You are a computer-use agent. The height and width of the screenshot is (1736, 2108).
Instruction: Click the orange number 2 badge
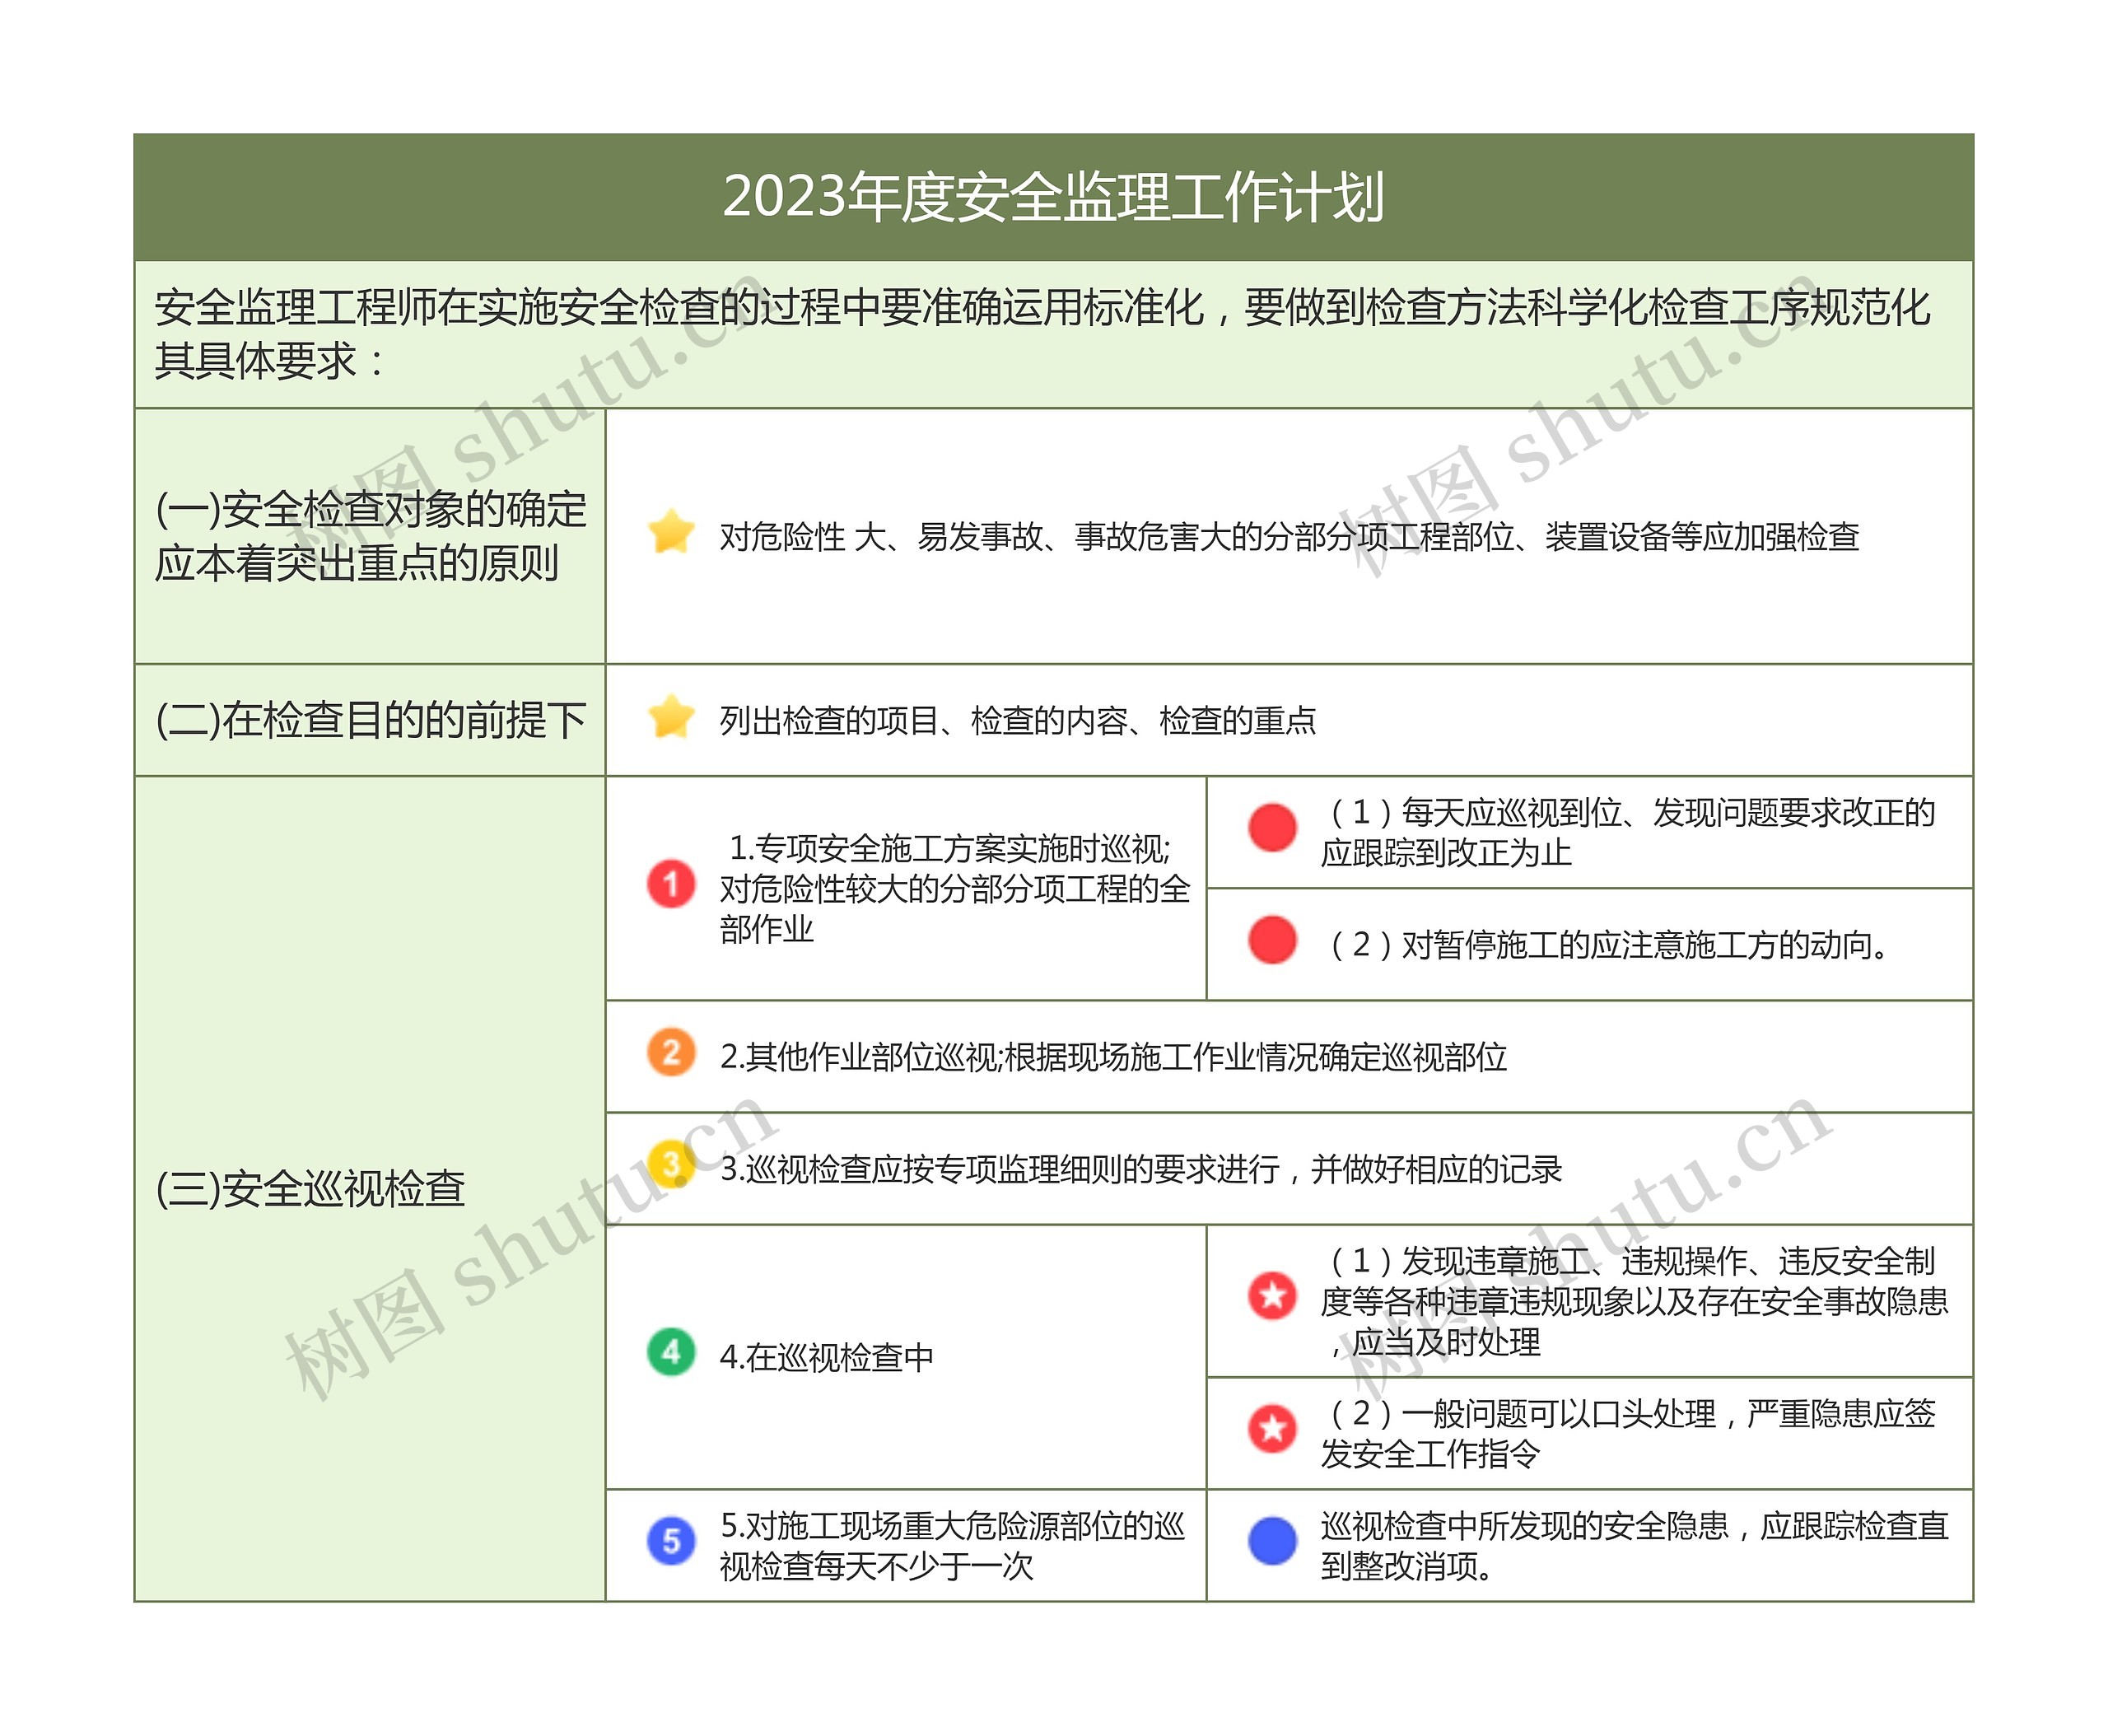(x=671, y=1053)
